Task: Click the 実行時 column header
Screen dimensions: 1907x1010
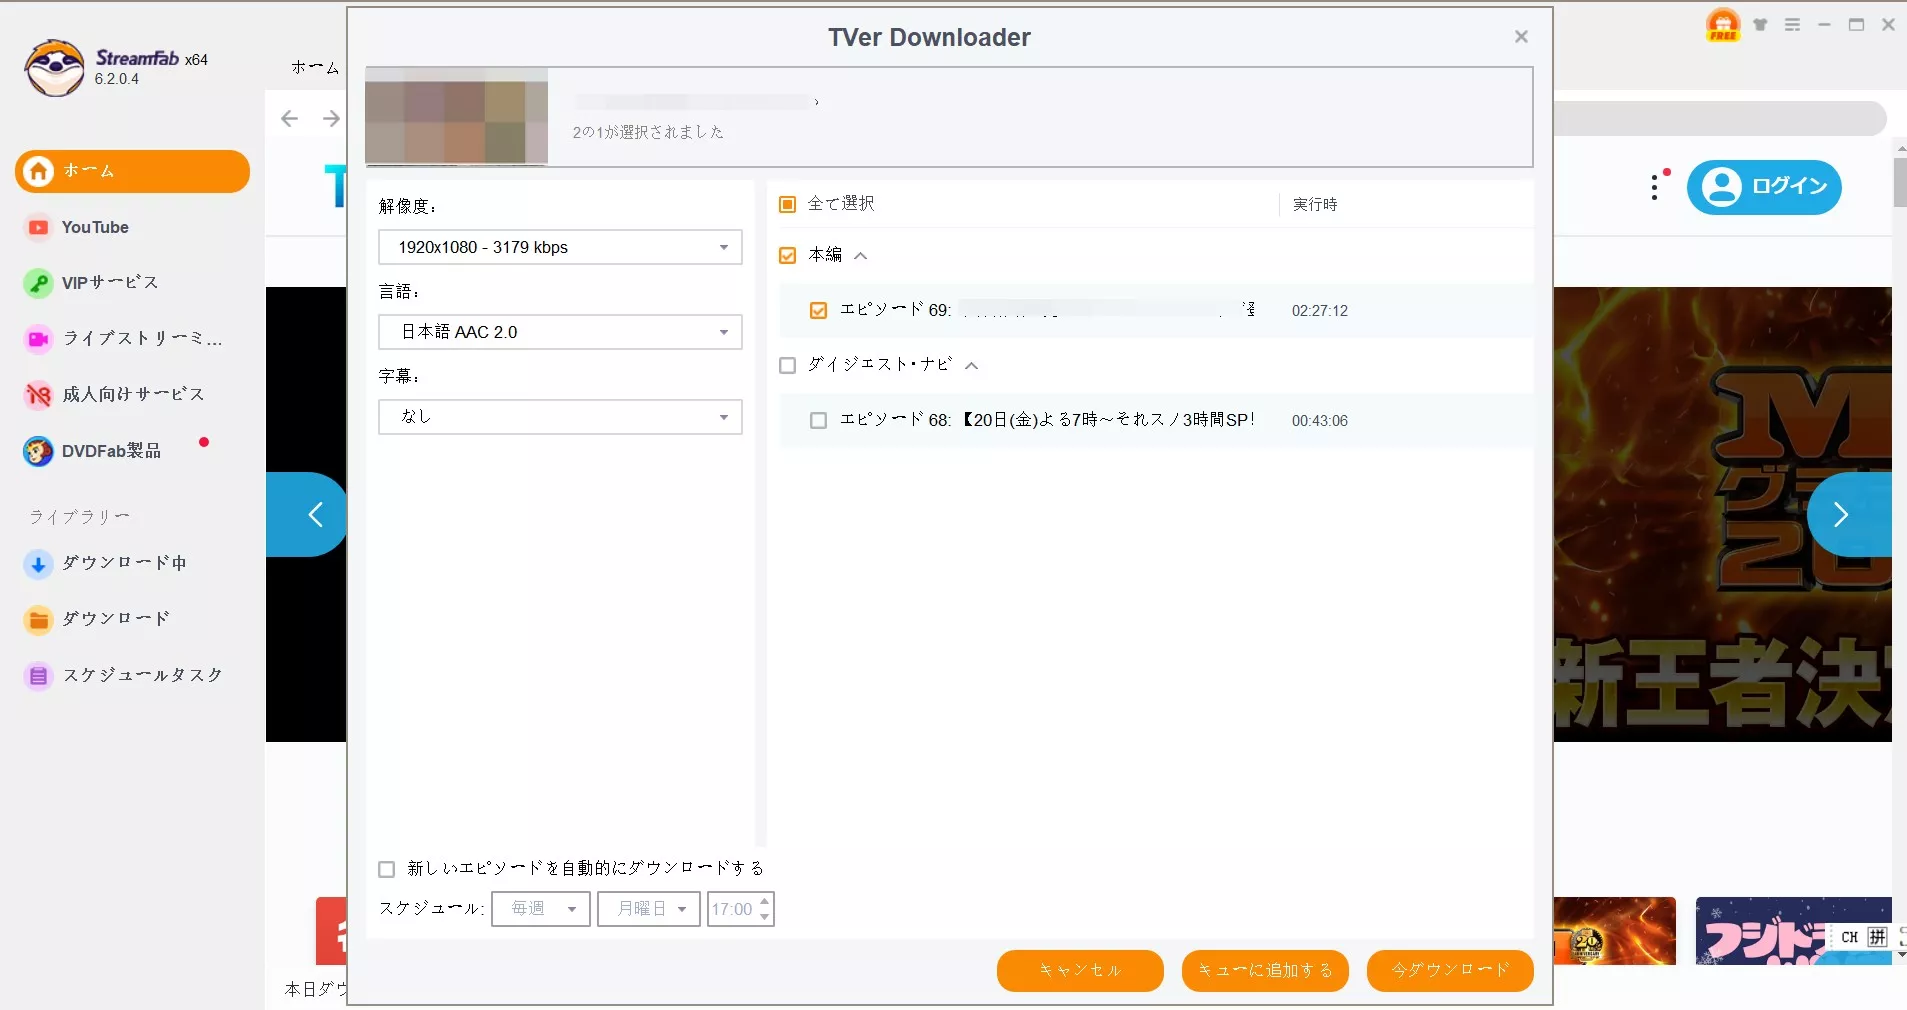Action: click(1315, 204)
